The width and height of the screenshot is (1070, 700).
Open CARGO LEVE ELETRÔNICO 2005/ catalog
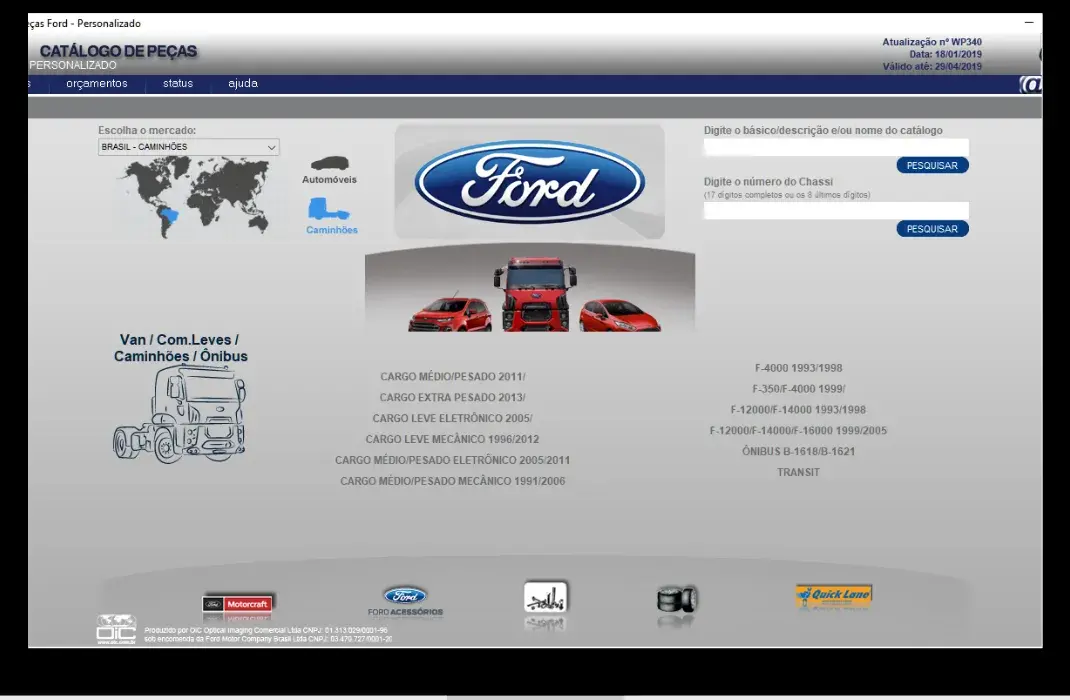pos(452,418)
